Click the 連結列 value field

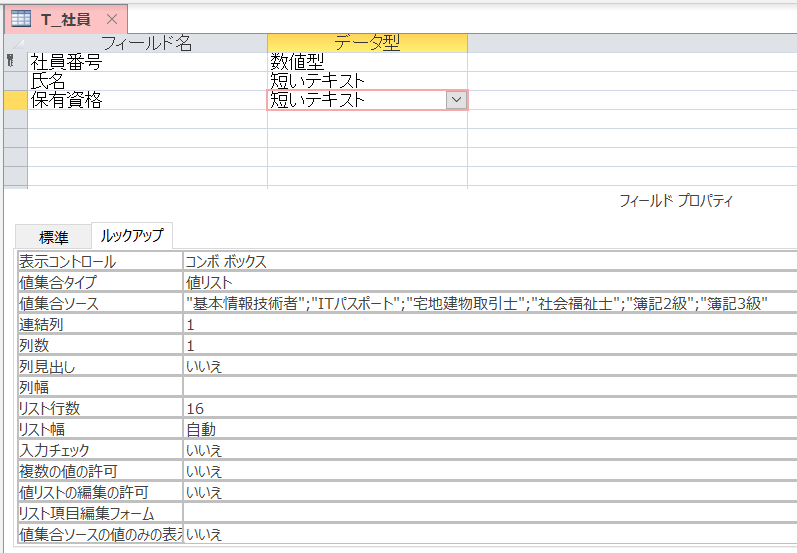[x=490, y=324]
